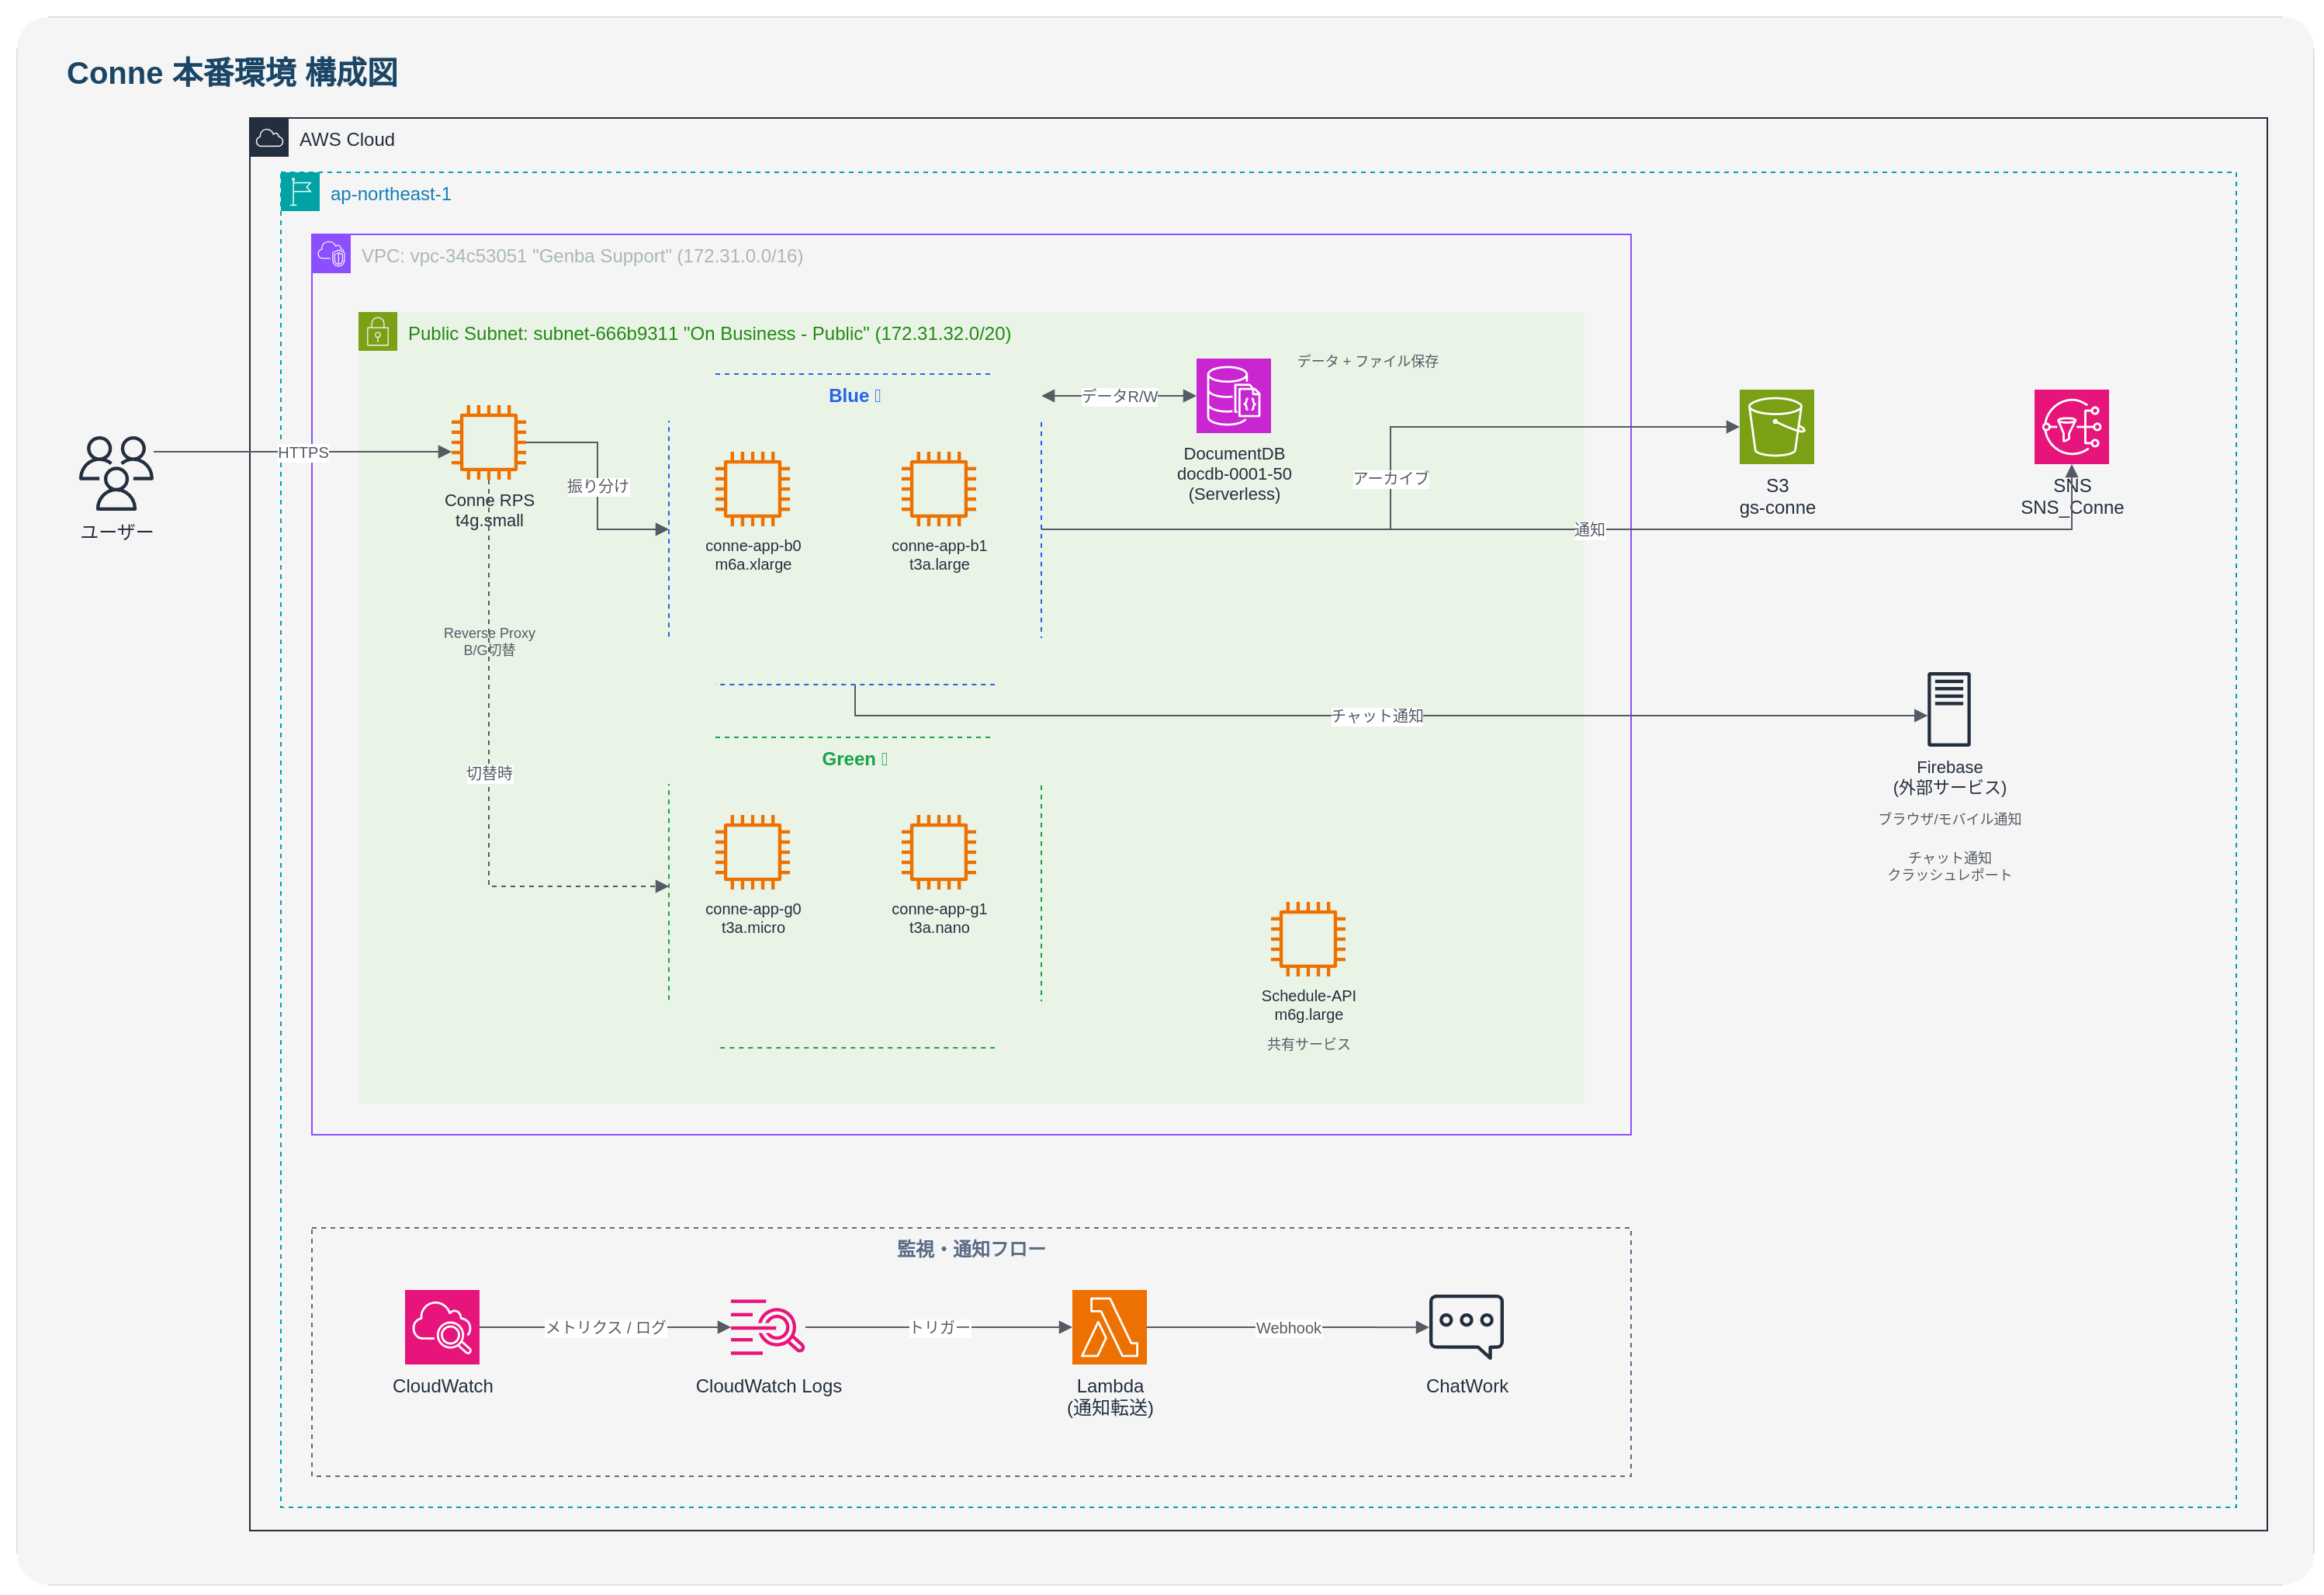Image resolution: width=2324 pixels, height=1595 pixels.
Task: Select the Firebase external server icon
Action: pos(1948,709)
